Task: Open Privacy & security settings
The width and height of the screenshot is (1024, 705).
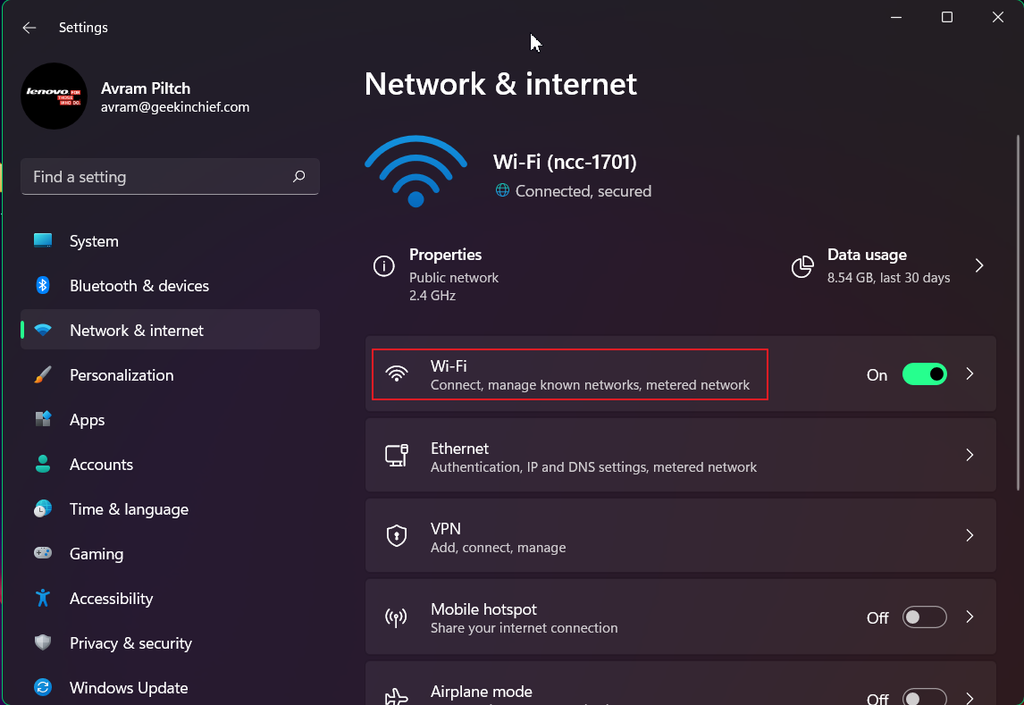Action: [130, 643]
